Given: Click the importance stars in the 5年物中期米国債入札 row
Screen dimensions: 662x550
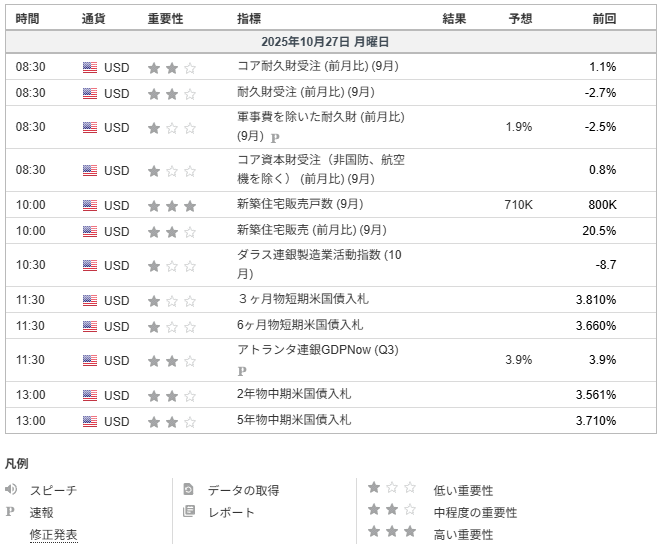Looking at the screenshot, I should click(x=171, y=421).
